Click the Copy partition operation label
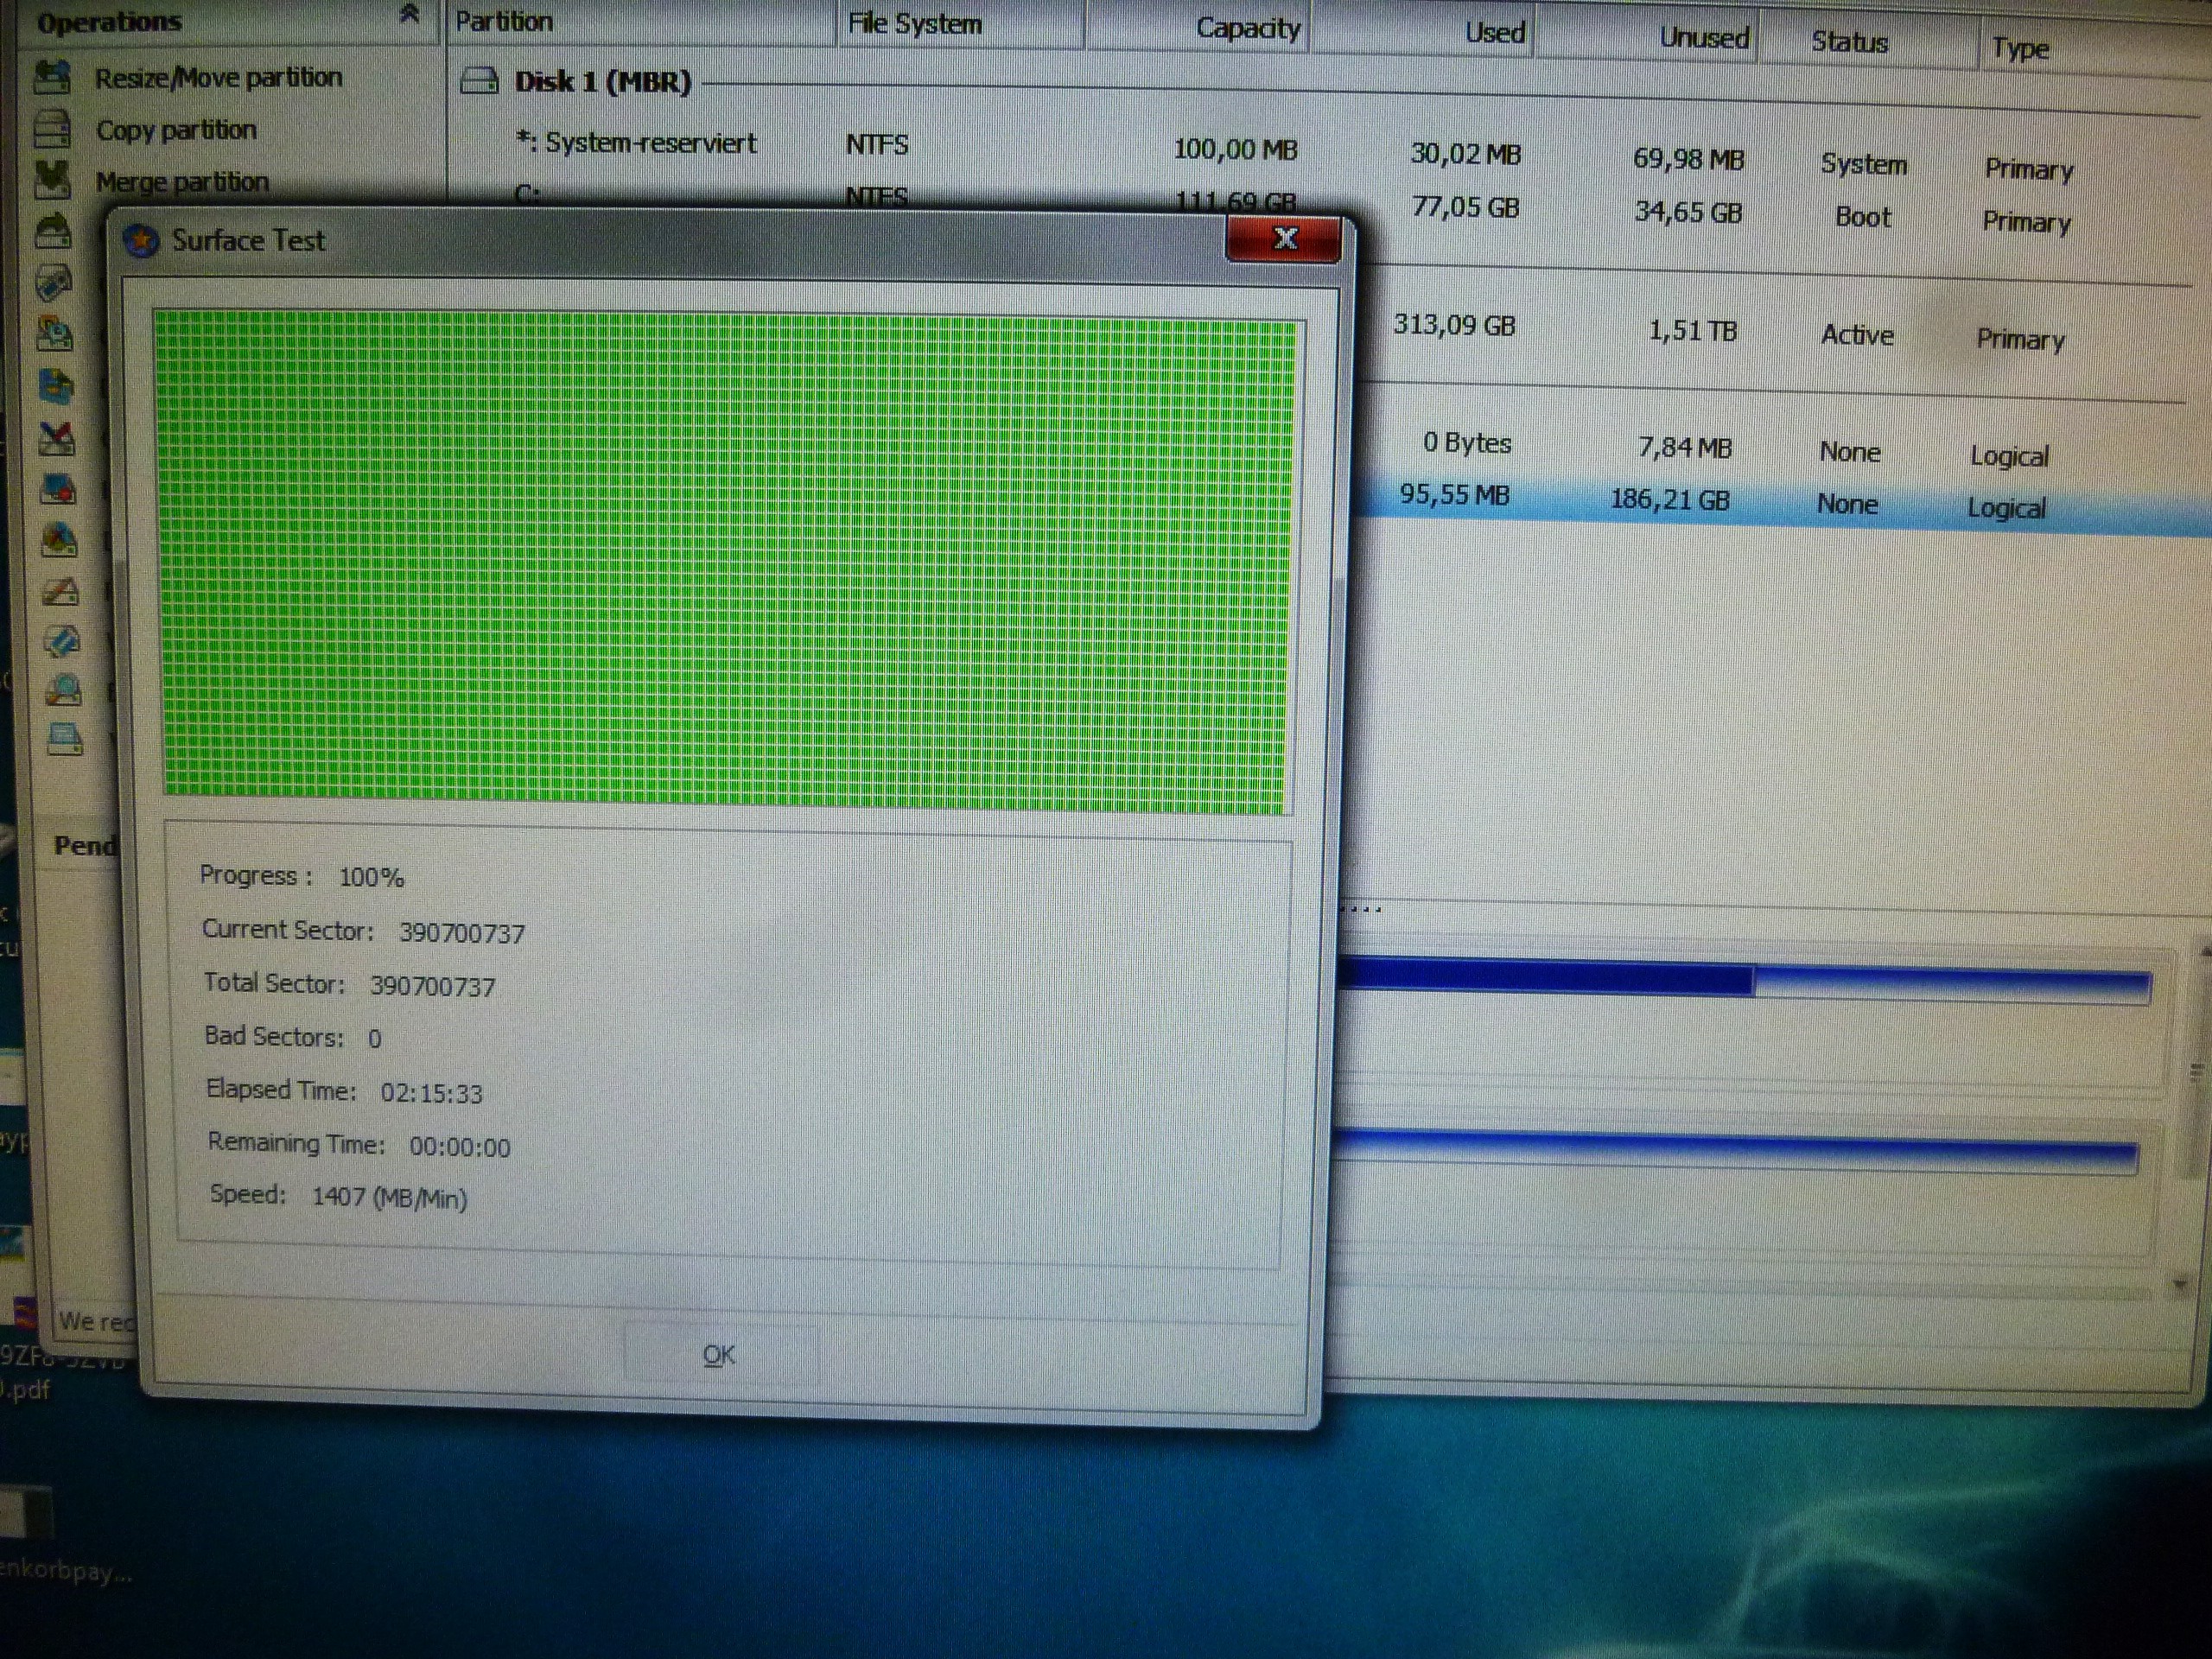This screenshot has width=2212, height=1659. coord(176,130)
